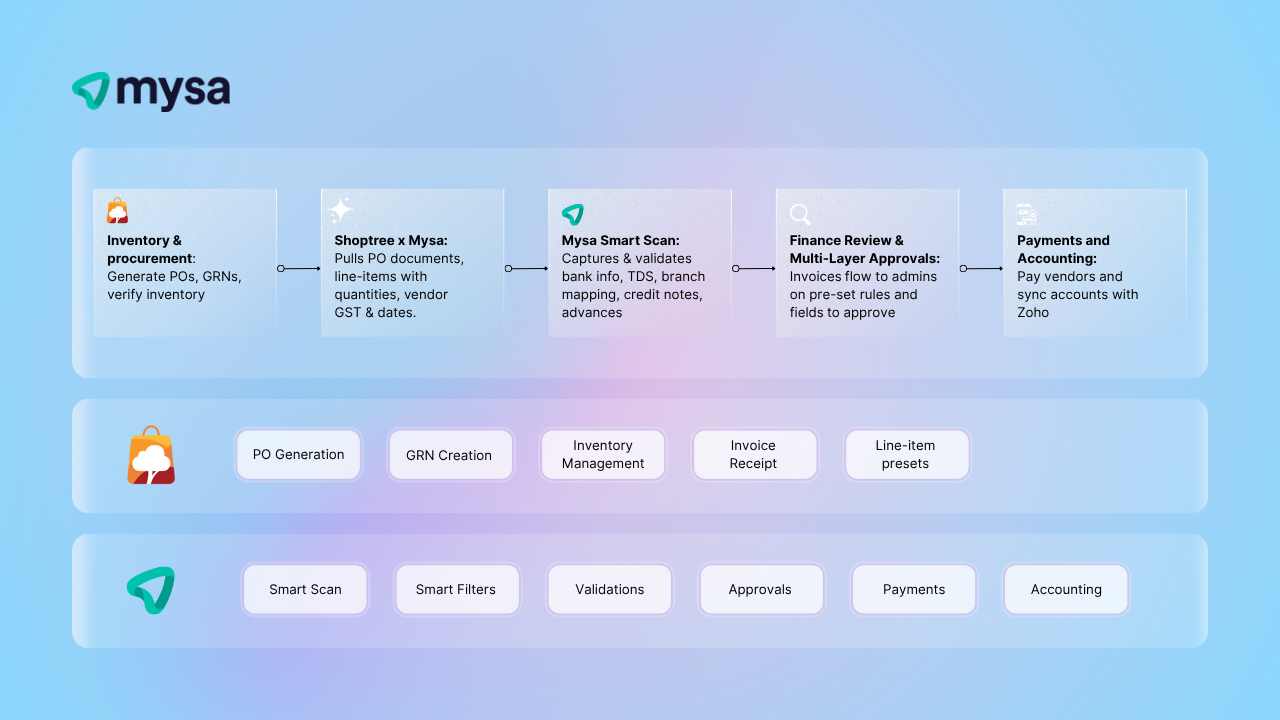This screenshot has height=720, width=1280.
Task: Click text 'Captures & validates bank info, TDS'
Action: point(626,267)
